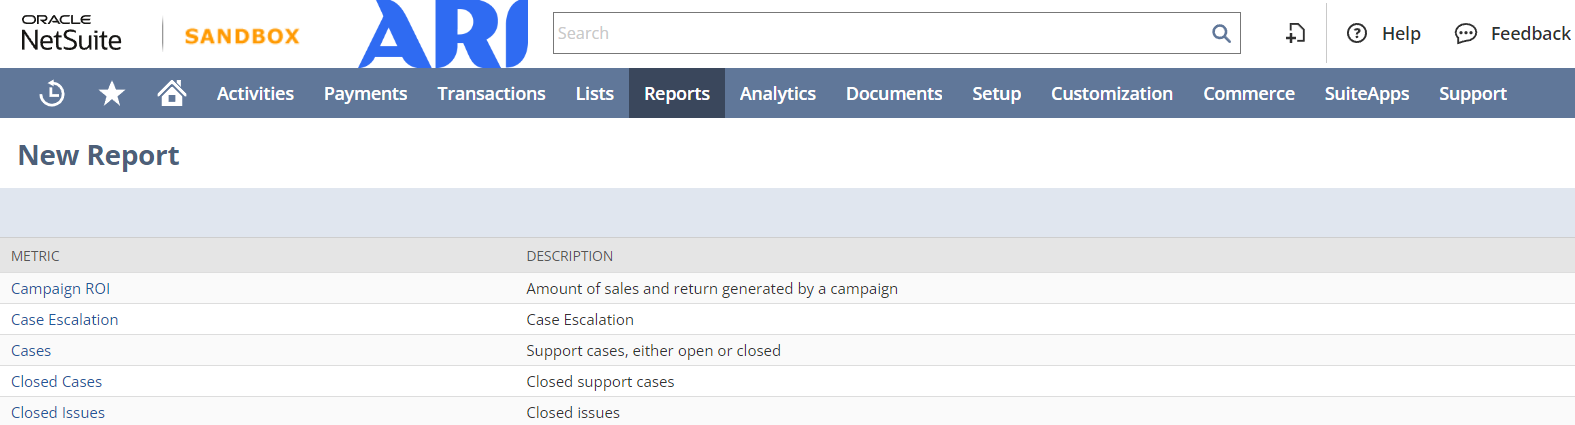
Task: Click into the global Search field
Action: 880,33
